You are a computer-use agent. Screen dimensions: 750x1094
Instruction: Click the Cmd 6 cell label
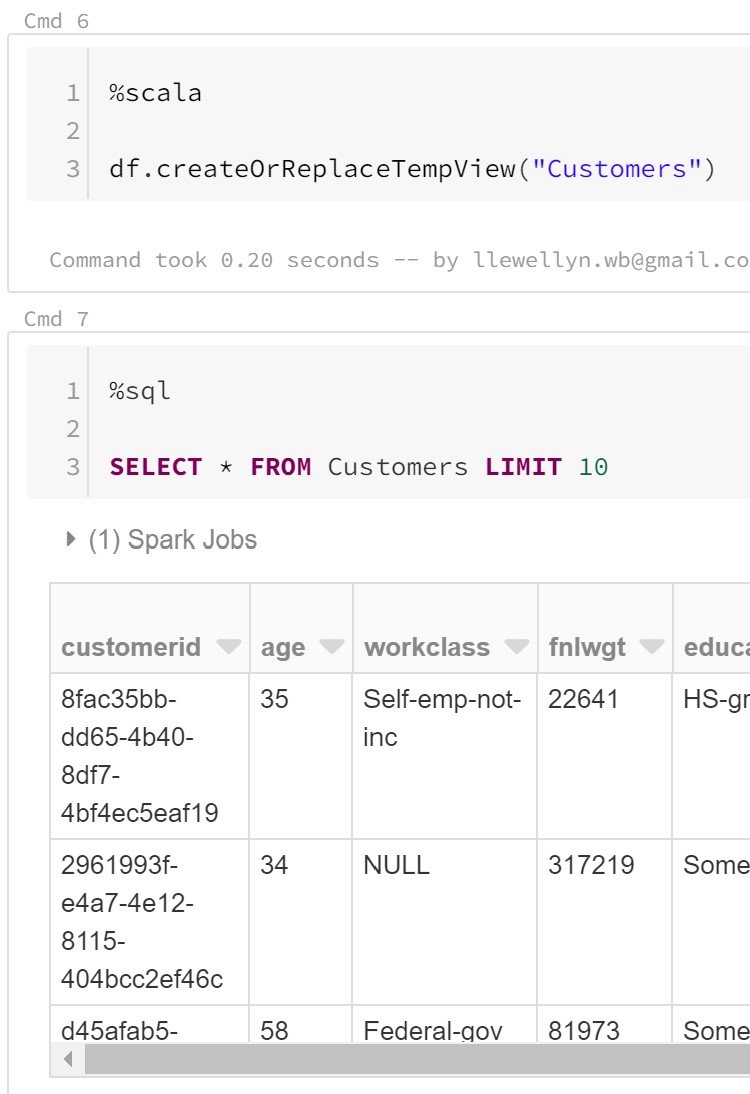pos(56,21)
